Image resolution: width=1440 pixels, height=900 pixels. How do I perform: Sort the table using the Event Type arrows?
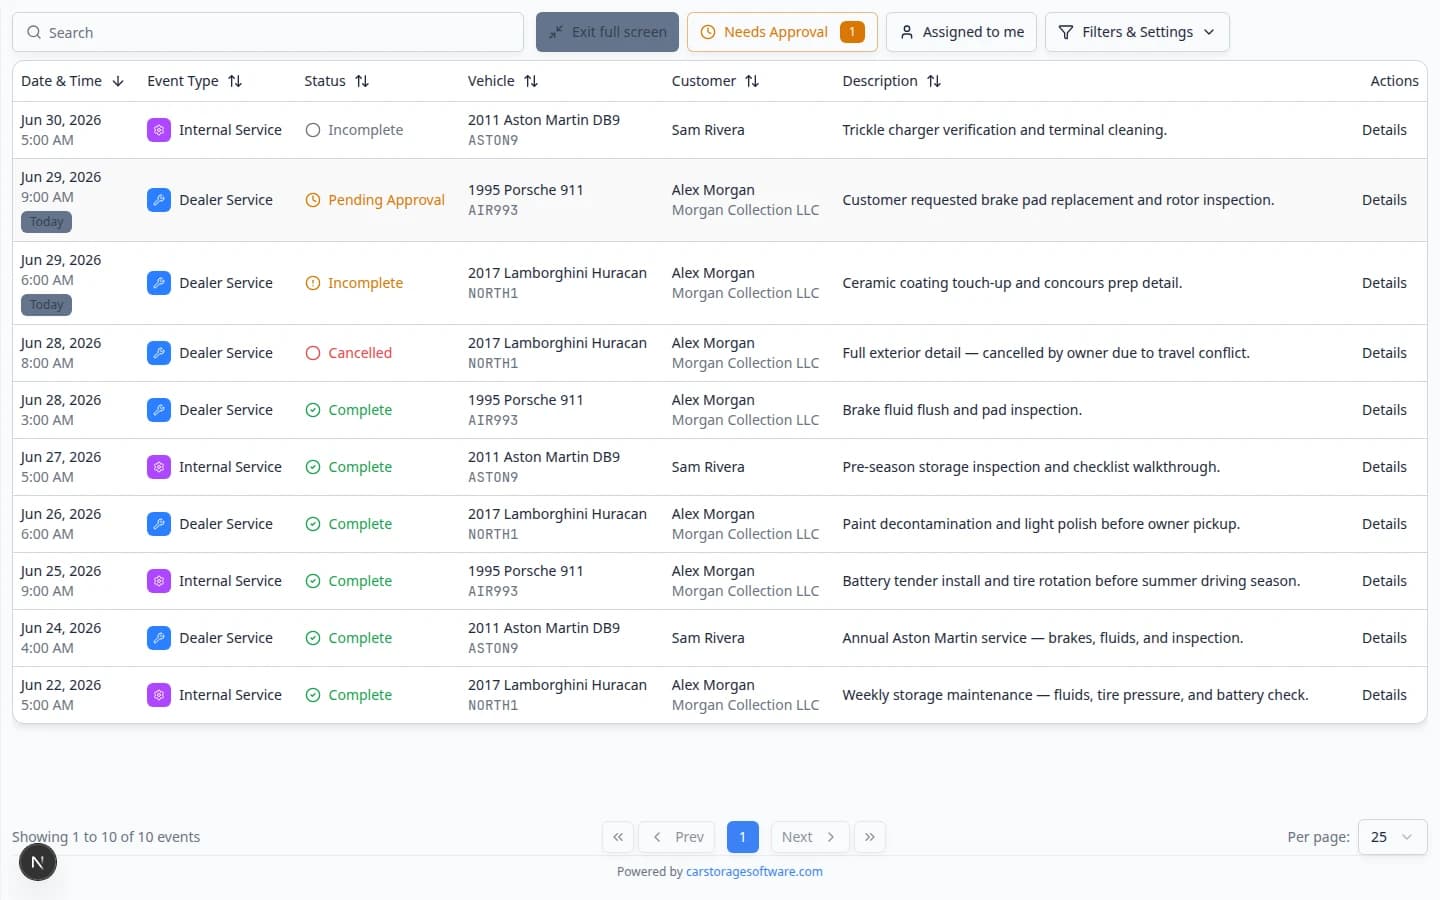coord(235,81)
